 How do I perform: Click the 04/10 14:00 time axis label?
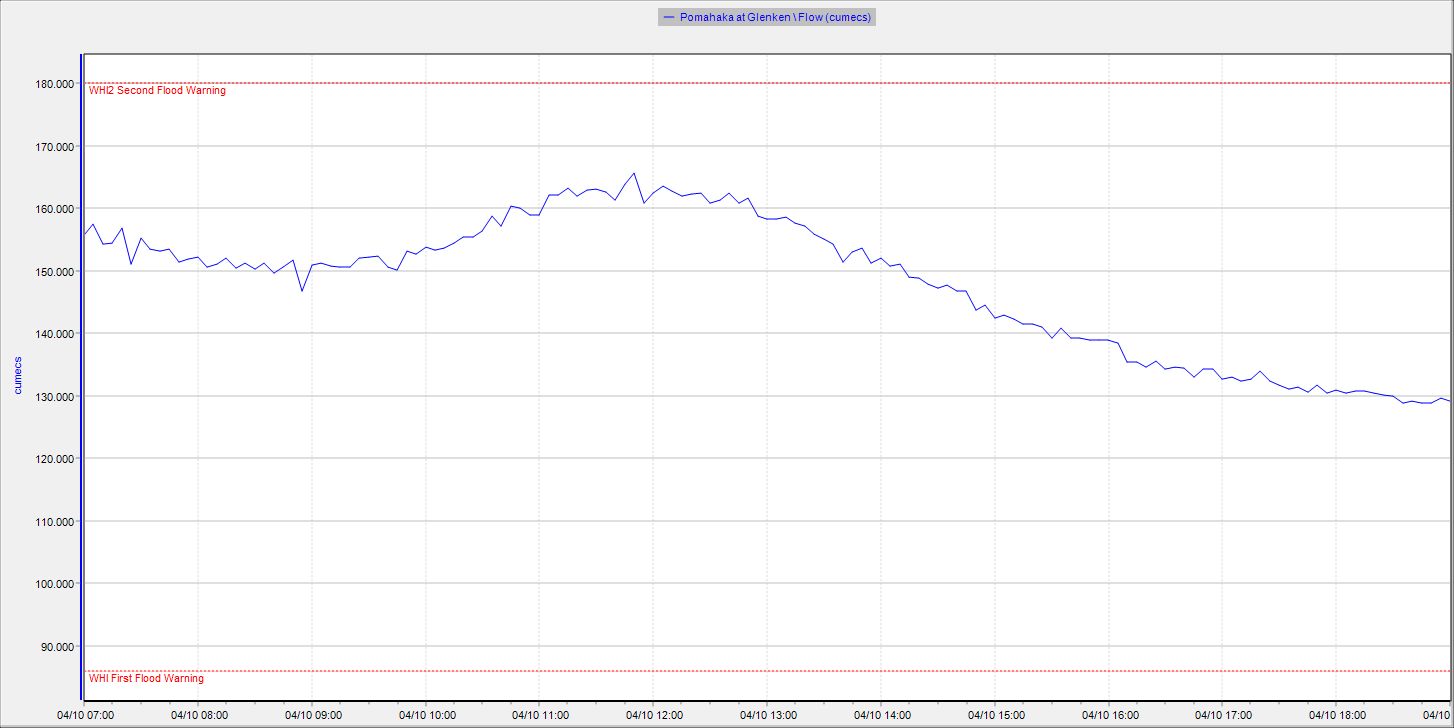click(x=882, y=715)
